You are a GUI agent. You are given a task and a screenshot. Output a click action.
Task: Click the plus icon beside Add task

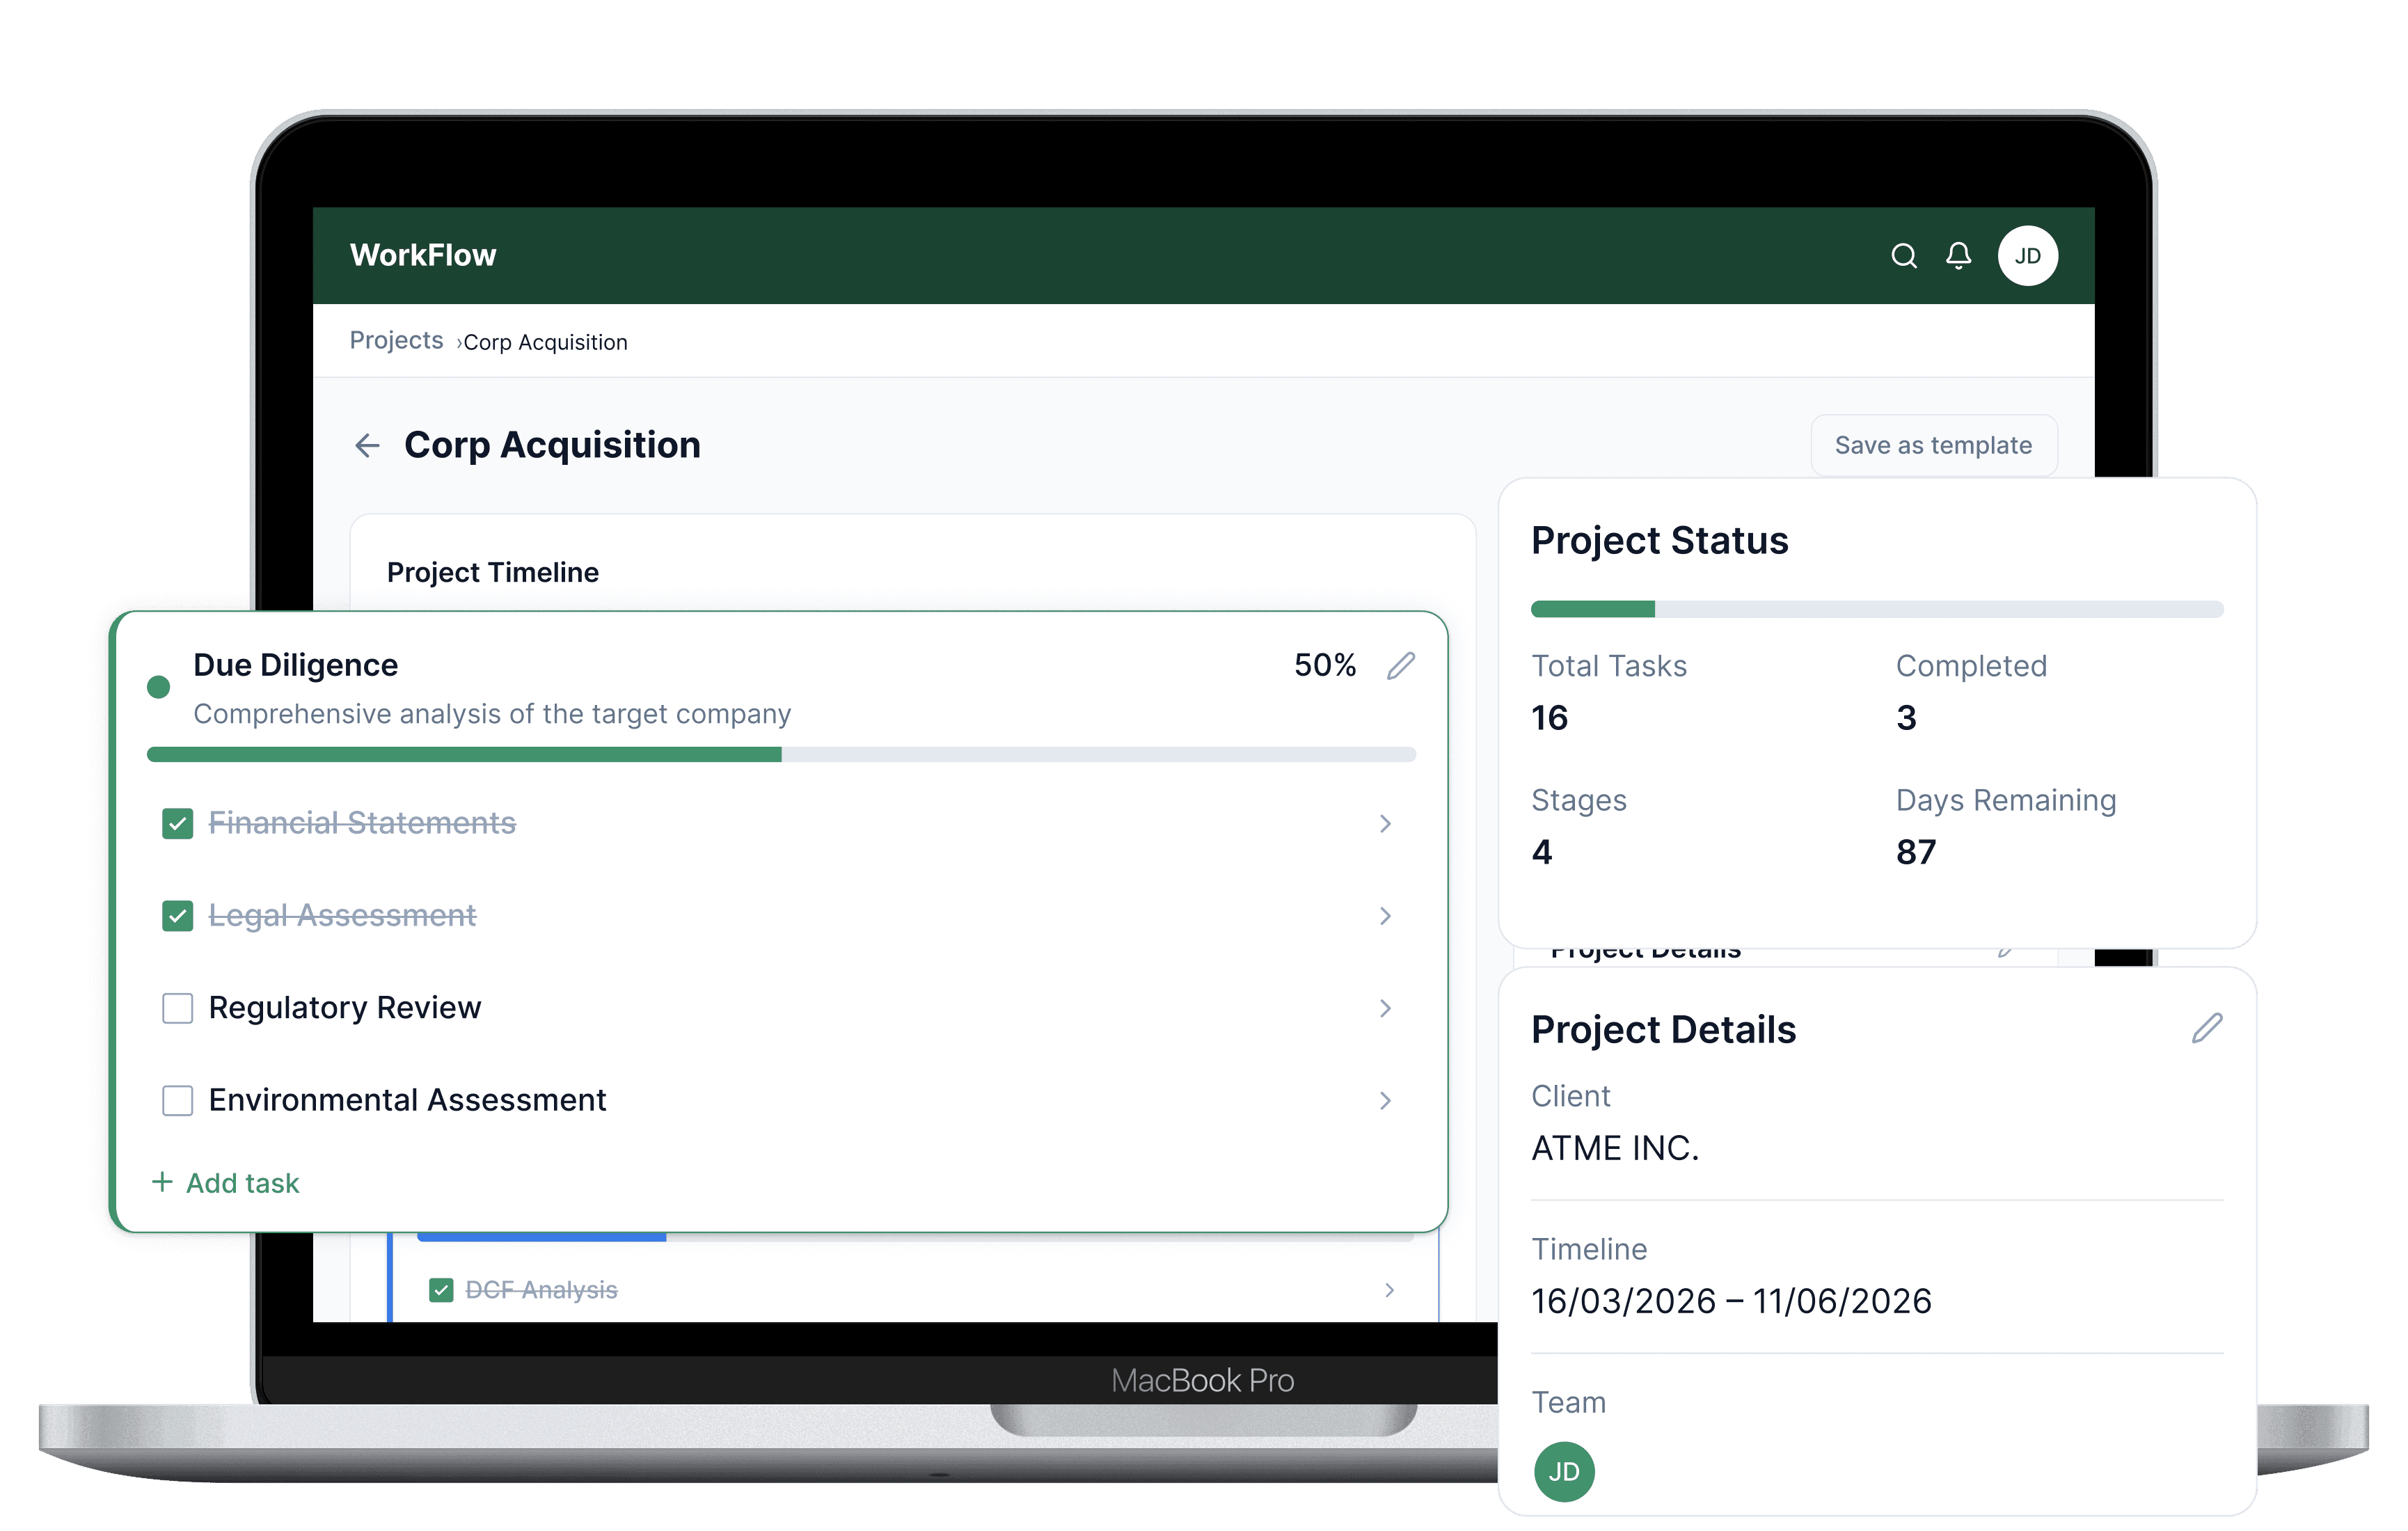click(162, 1182)
